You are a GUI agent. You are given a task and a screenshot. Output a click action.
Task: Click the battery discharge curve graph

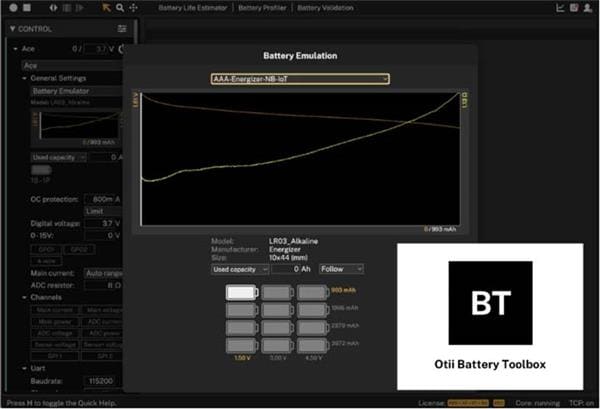300,160
